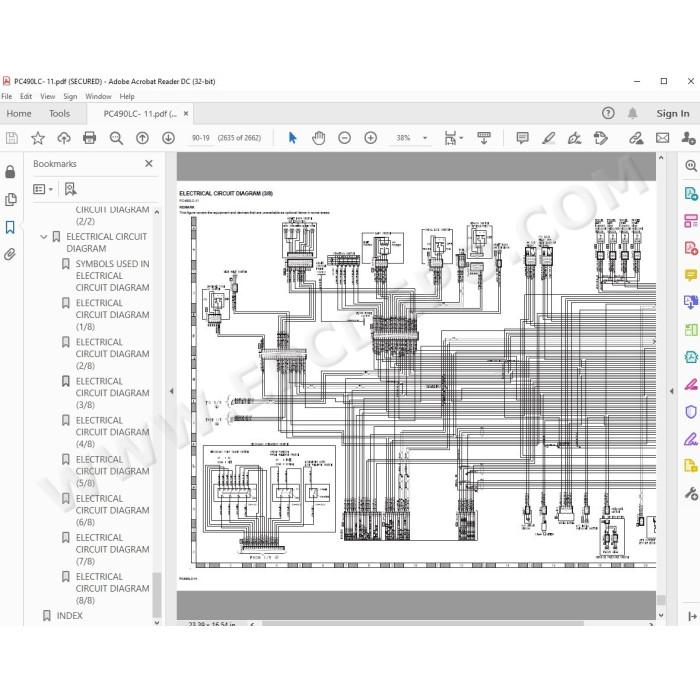Image resolution: width=700 pixels, height=700 pixels.
Task: Open bookmark ELECTRICAL CIRCUIT DIAGRAM (1/8)
Action: tap(112, 315)
